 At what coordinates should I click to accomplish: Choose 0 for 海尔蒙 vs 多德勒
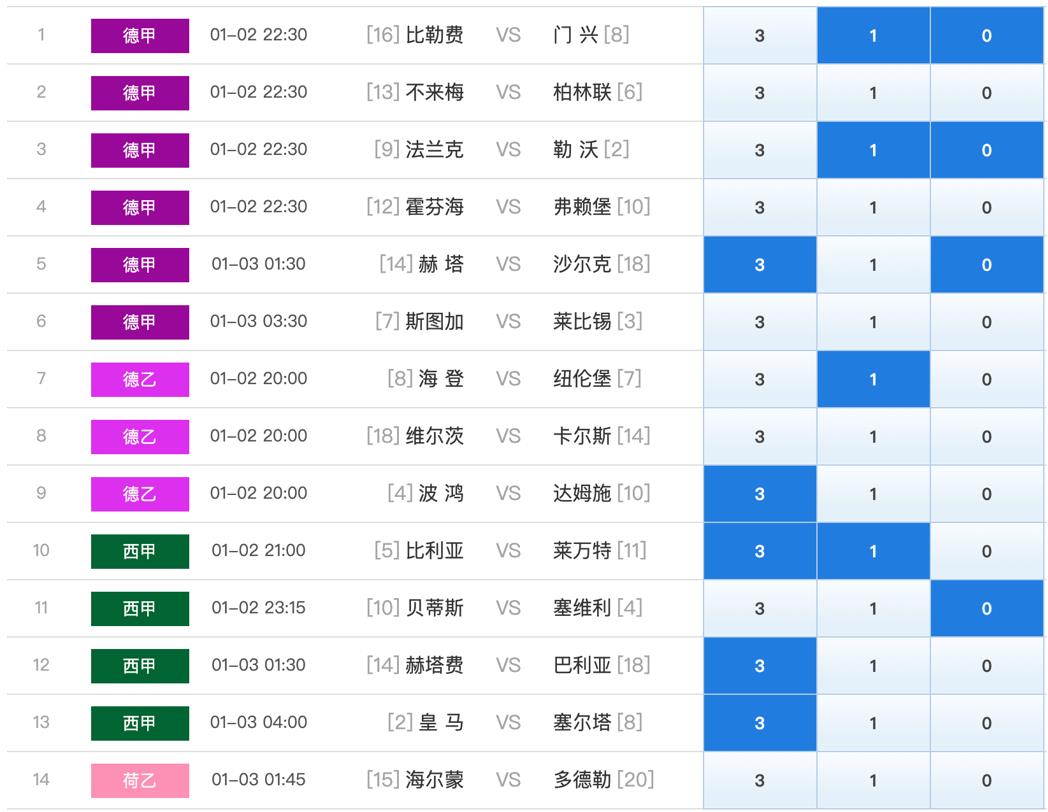[x=987, y=781]
